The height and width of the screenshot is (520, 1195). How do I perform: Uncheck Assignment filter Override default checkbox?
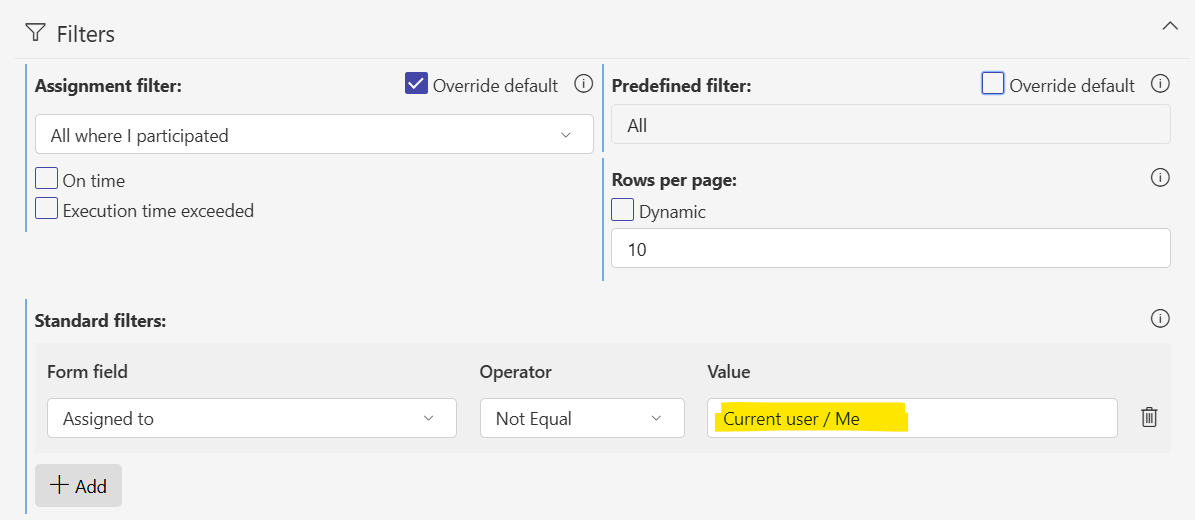[x=416, y=84]
